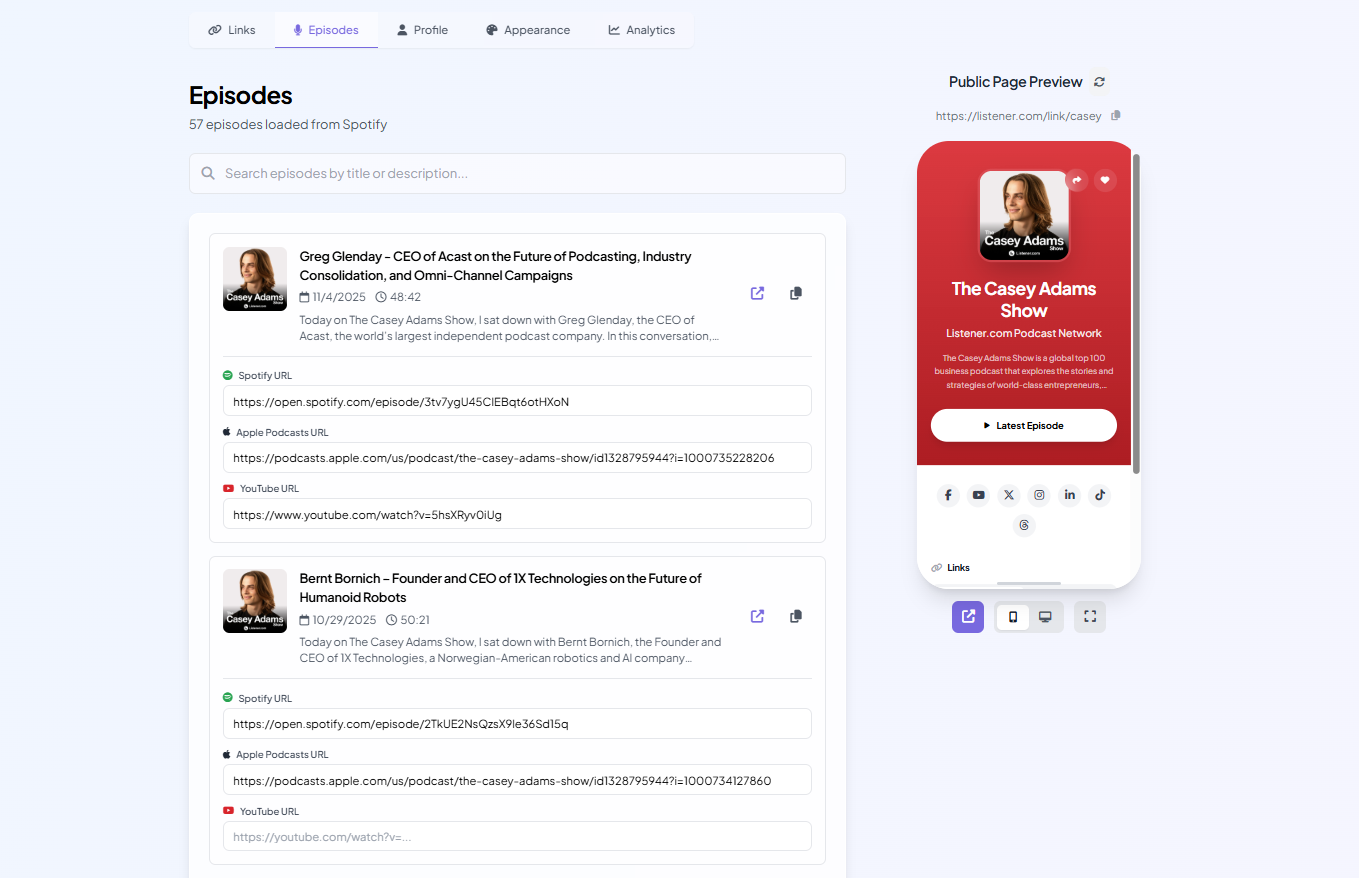Image resolution: width=1359 pixels, height=878 pixels.
Task: Go to the Appearance tab
Action: tap(527, 30)
